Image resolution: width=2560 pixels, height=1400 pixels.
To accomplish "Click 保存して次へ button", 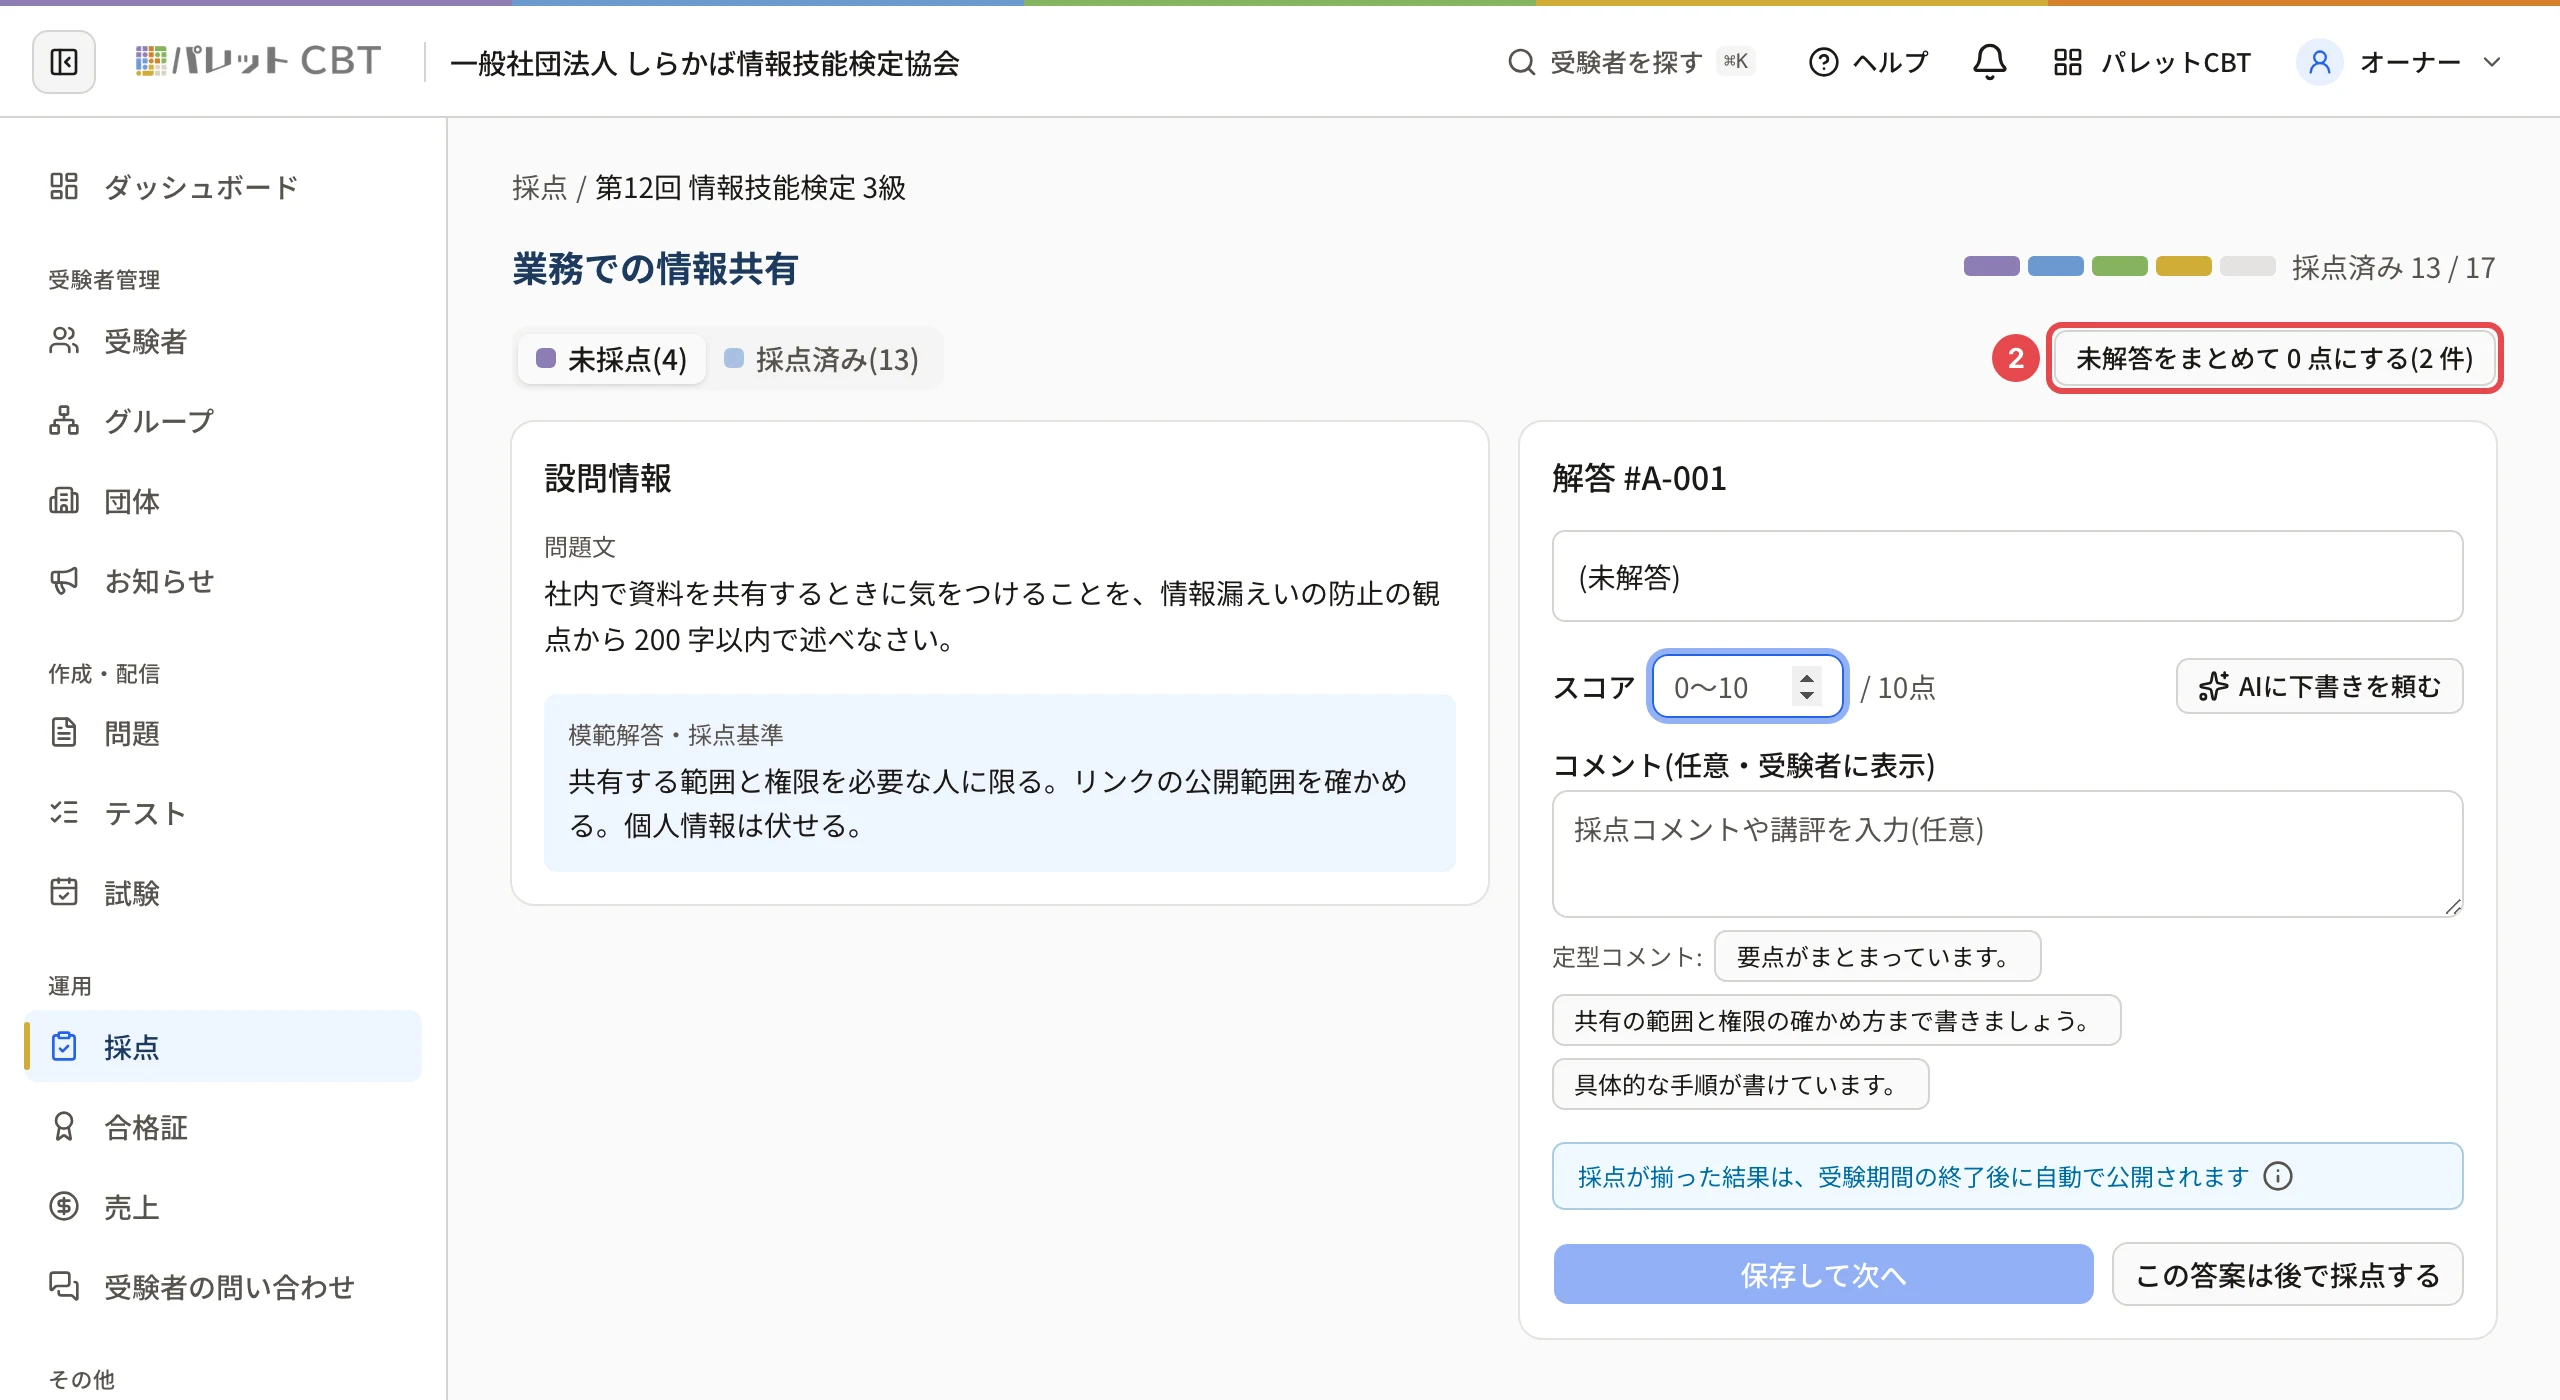I will coord(1823,1274).
